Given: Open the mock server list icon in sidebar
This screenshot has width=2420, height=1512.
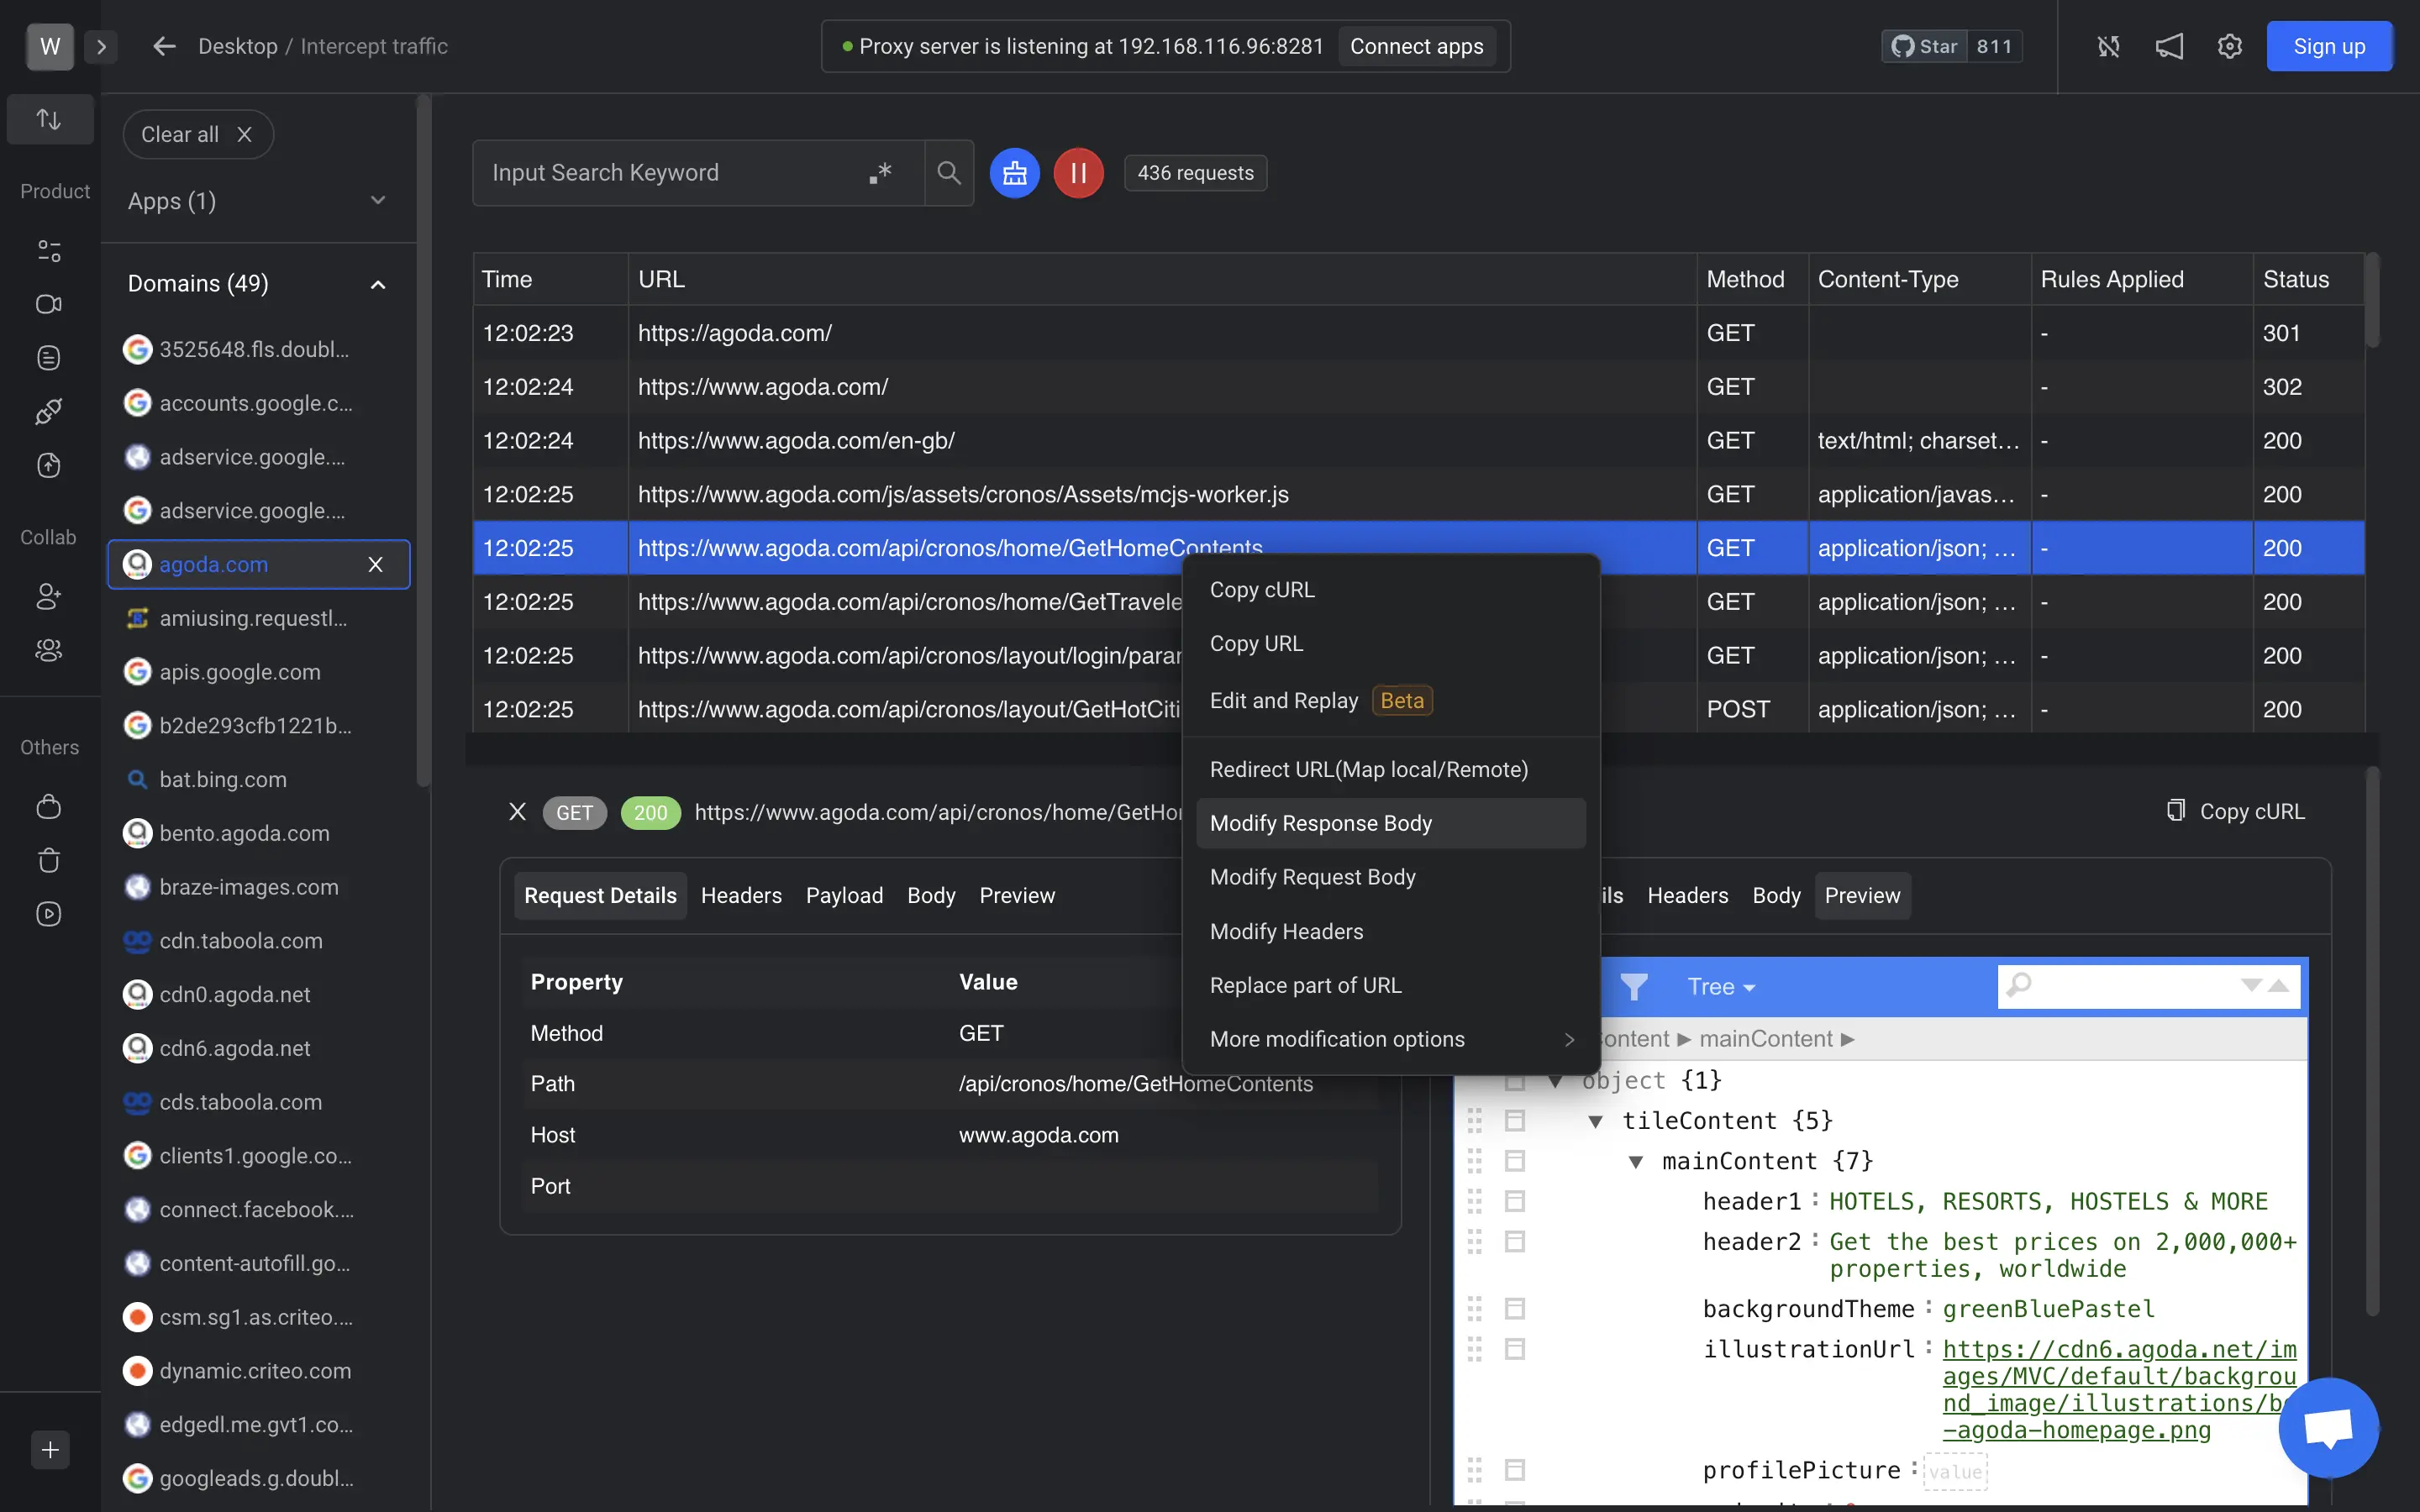Looking at the screenshot, I should [x=49, y=358].
